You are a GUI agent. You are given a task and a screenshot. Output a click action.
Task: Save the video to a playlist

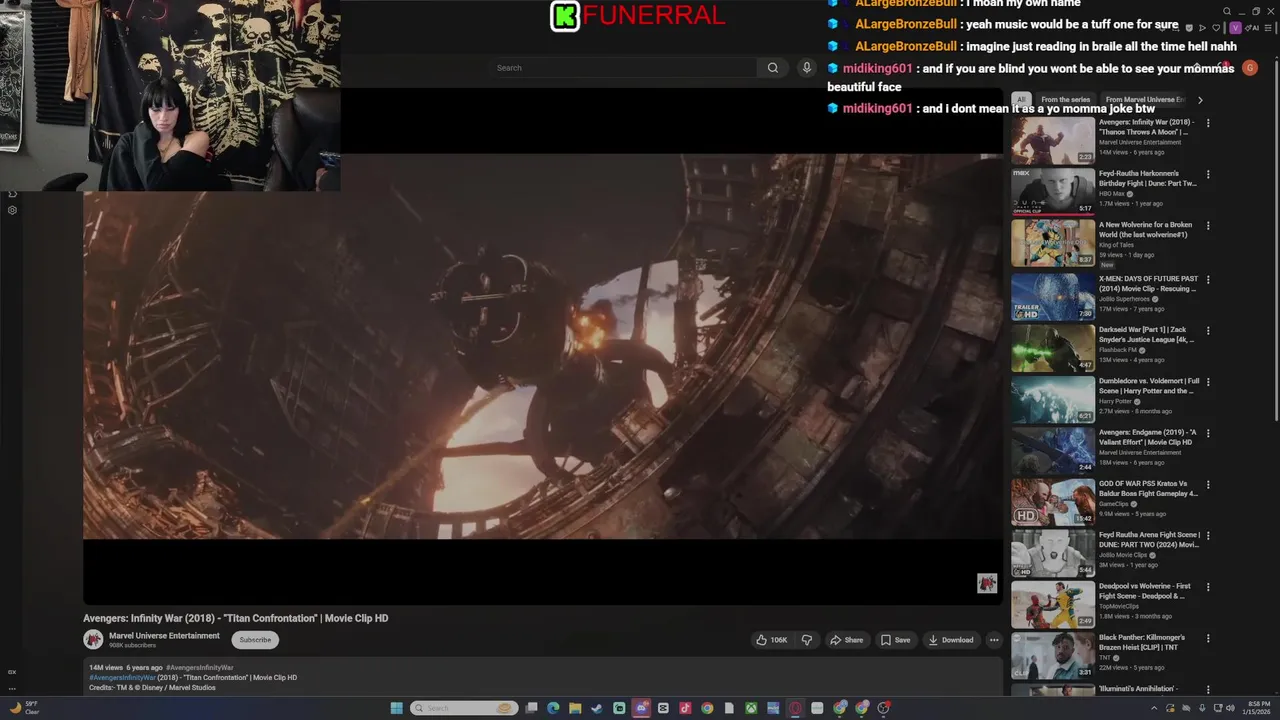pyautogui.click(x=895, y=640)
